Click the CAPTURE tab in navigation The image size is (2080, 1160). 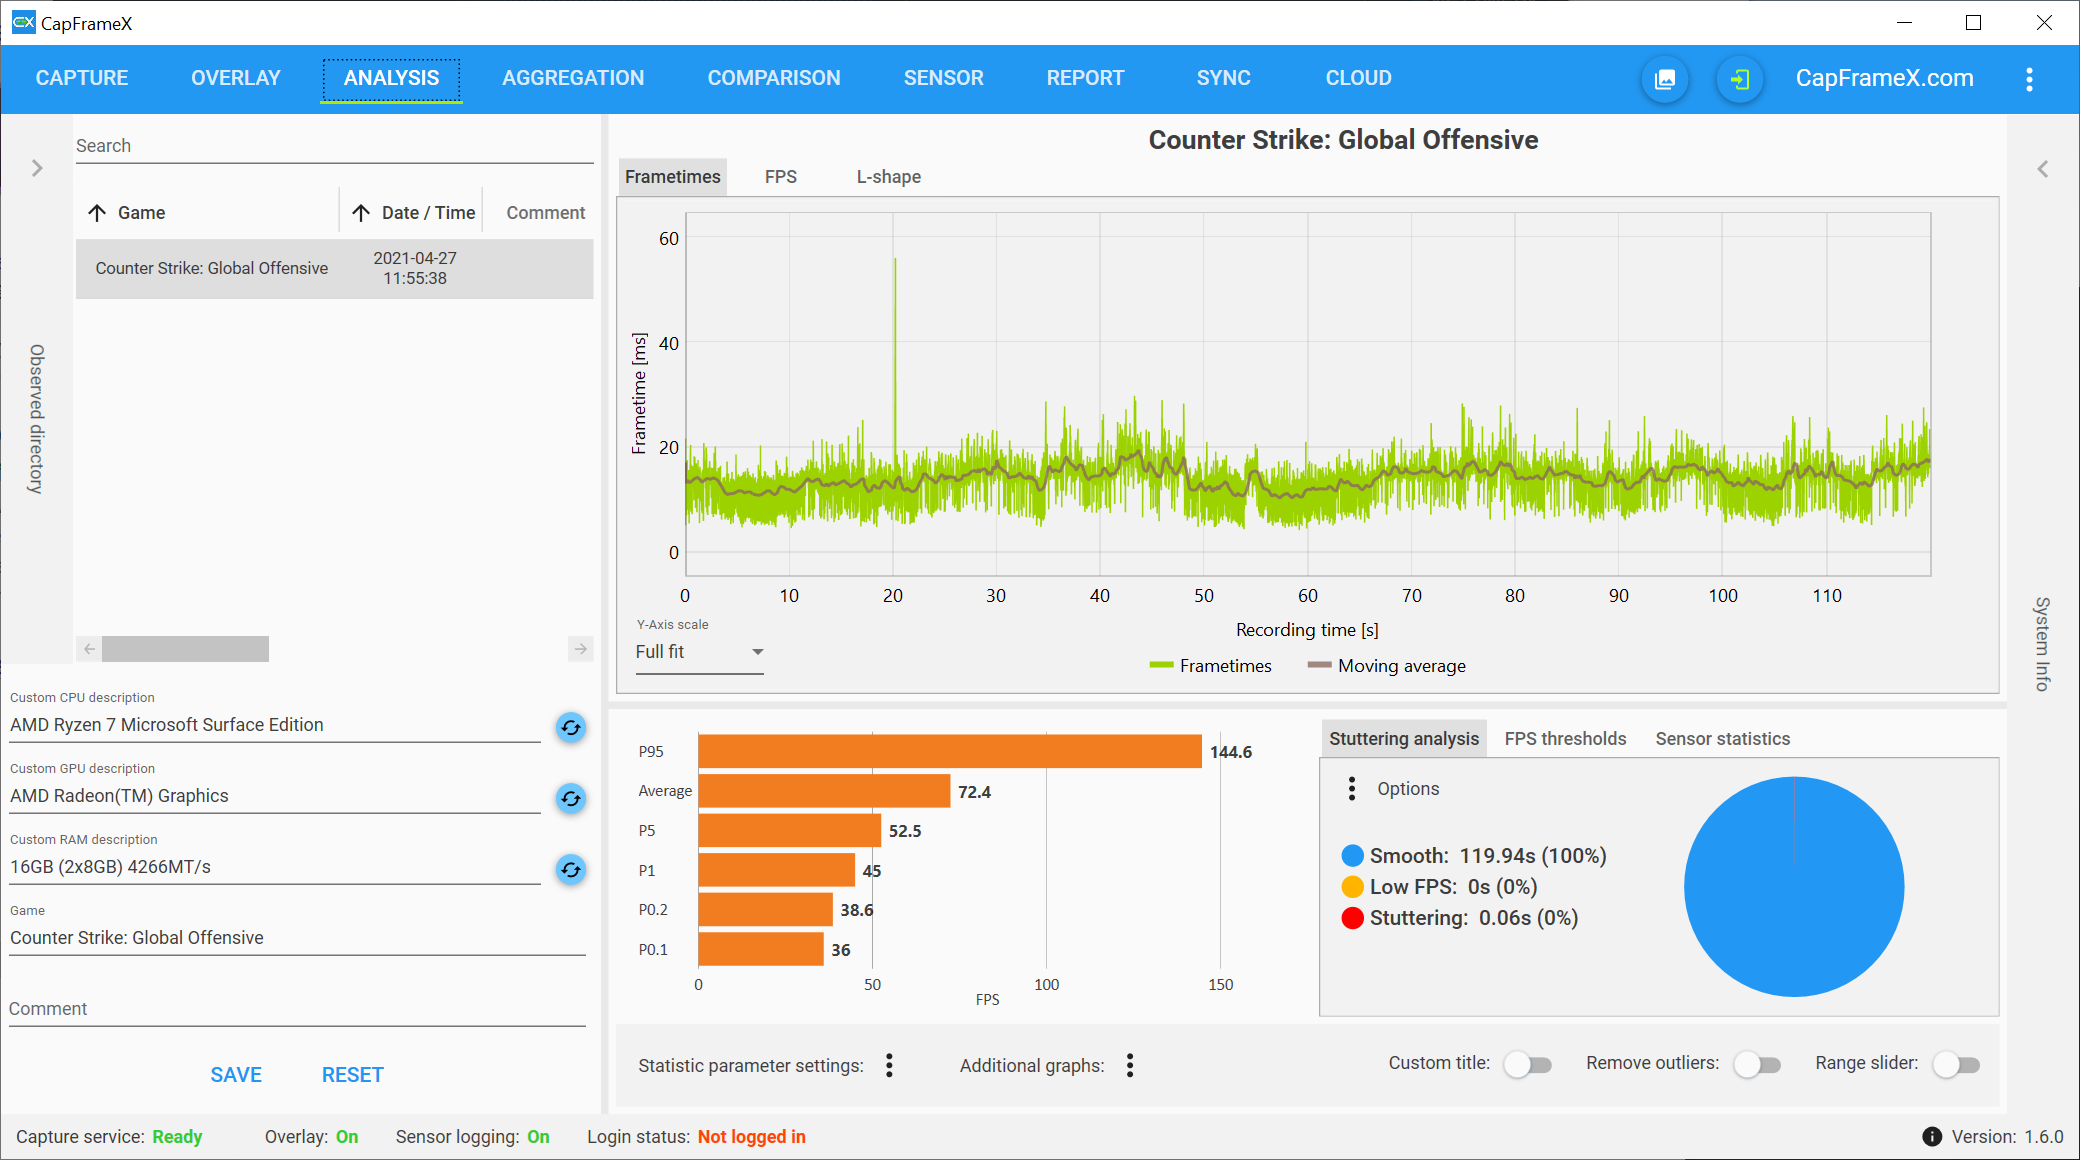tap(83, 79)
